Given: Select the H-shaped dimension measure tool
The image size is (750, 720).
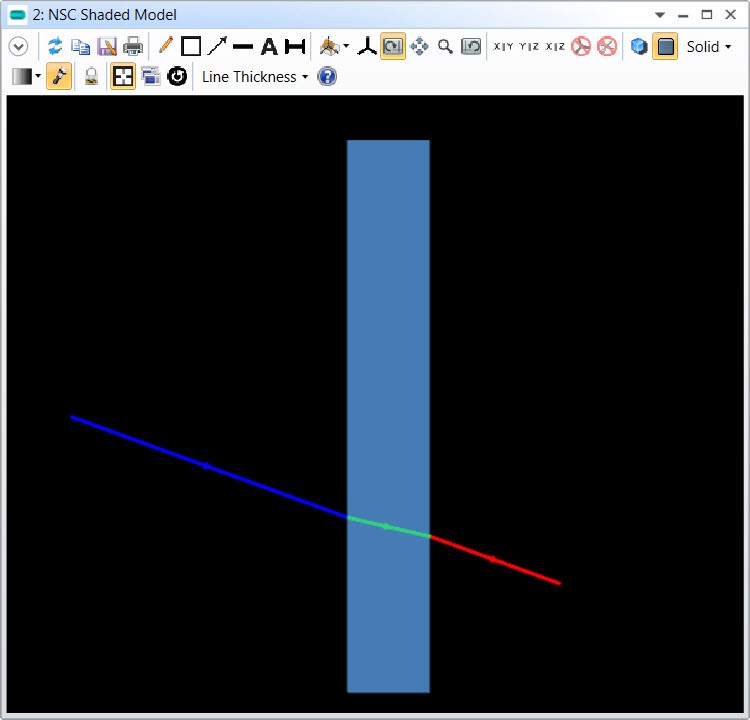Looking at the screenshot, I should click(295, 47).
